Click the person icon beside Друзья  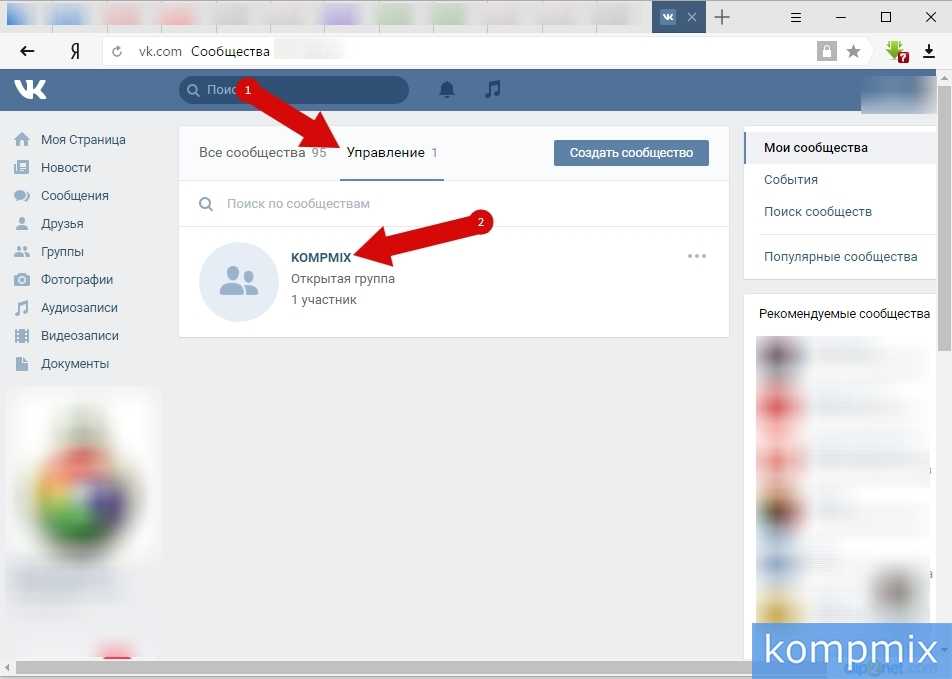pyautogui.click(x=22, y=223)
